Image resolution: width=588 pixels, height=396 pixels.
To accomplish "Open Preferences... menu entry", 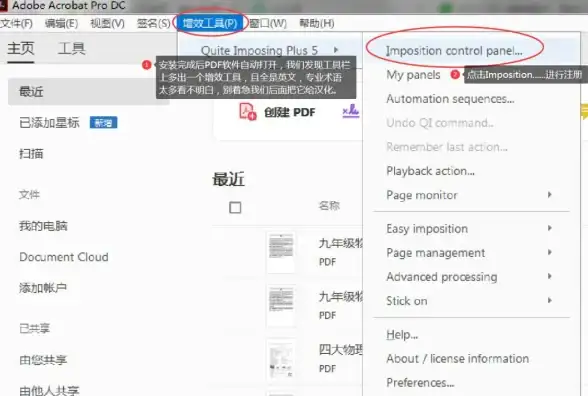I will pos(420,383).
